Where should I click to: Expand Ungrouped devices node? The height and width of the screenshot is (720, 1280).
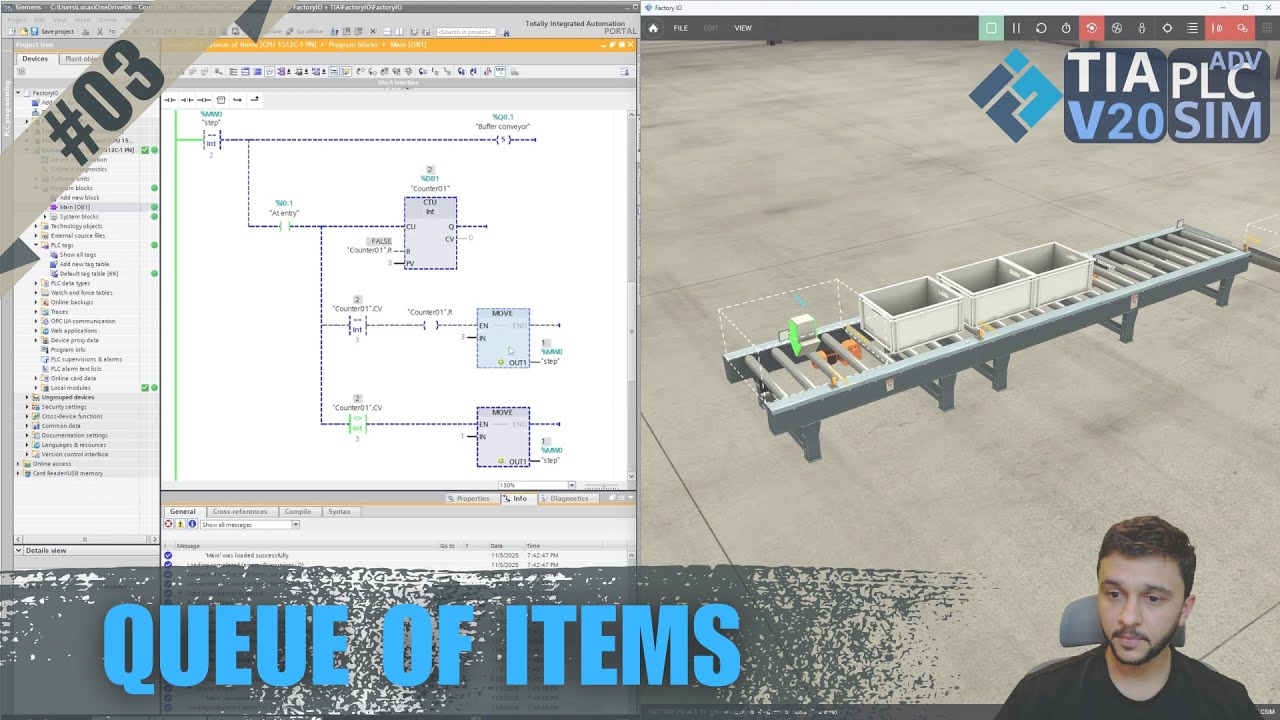28,397
